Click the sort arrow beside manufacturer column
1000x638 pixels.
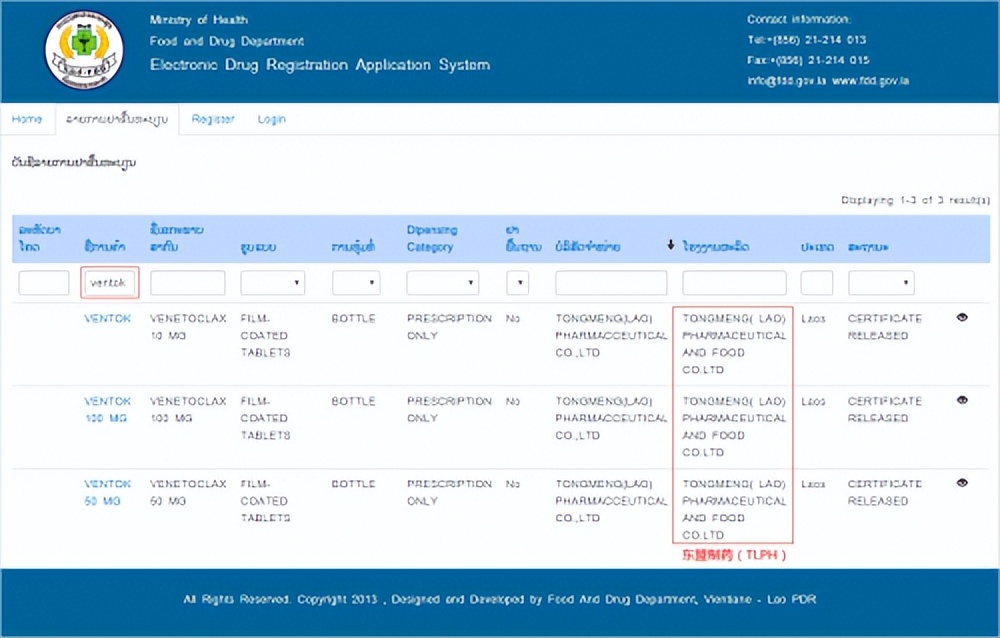coord(671,246)
